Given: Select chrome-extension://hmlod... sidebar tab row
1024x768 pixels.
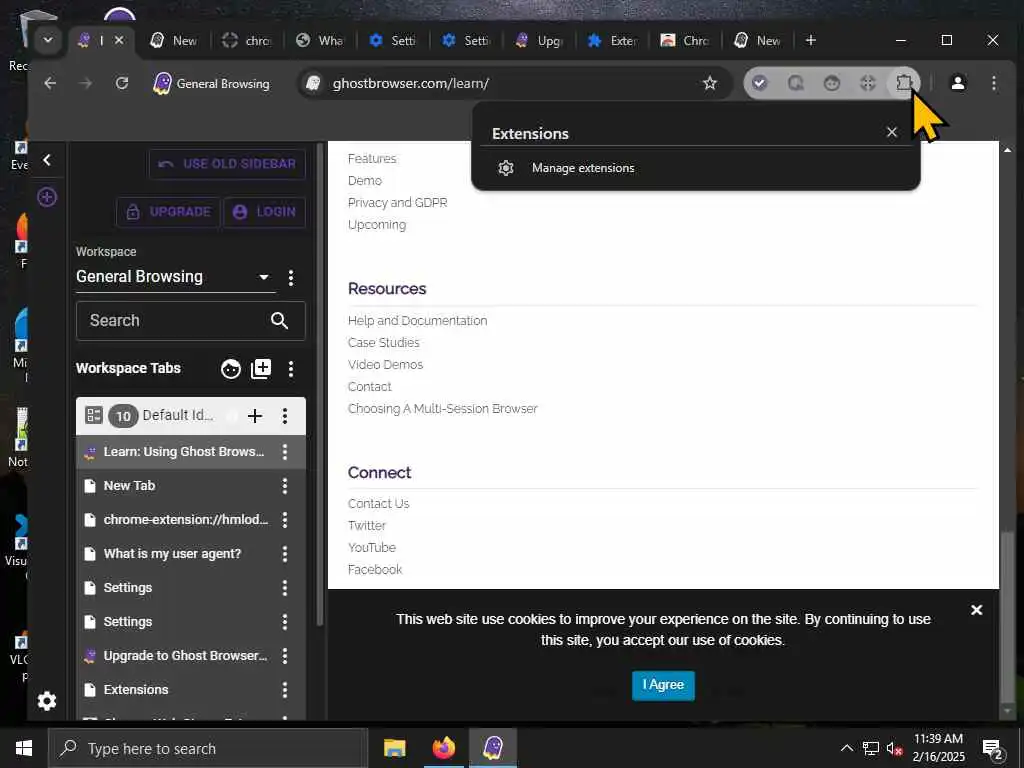Looking at the screenshot, I should pyautogui.click(x=191, y=520).
